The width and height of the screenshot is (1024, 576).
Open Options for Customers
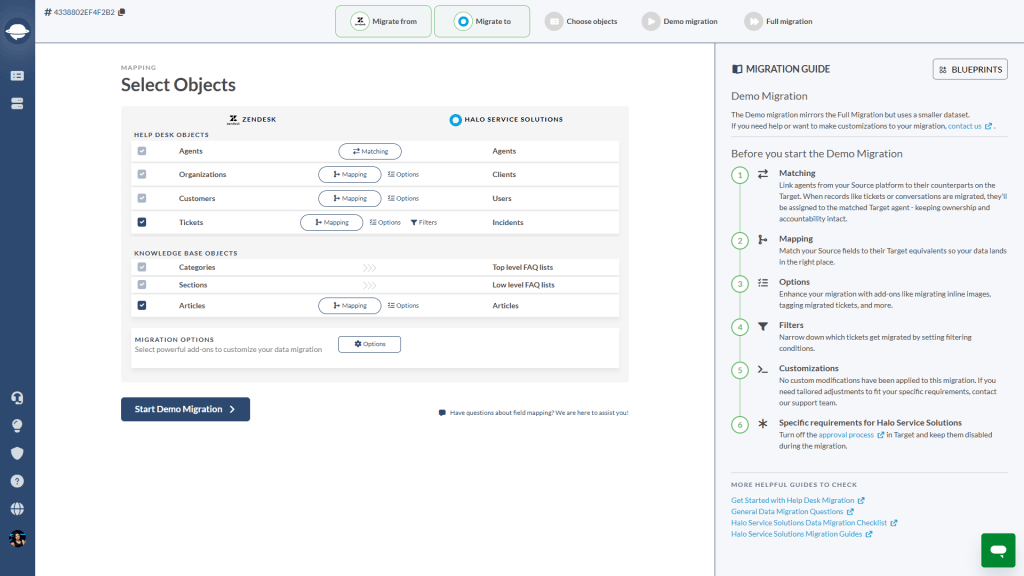click(x=403, y=198)
